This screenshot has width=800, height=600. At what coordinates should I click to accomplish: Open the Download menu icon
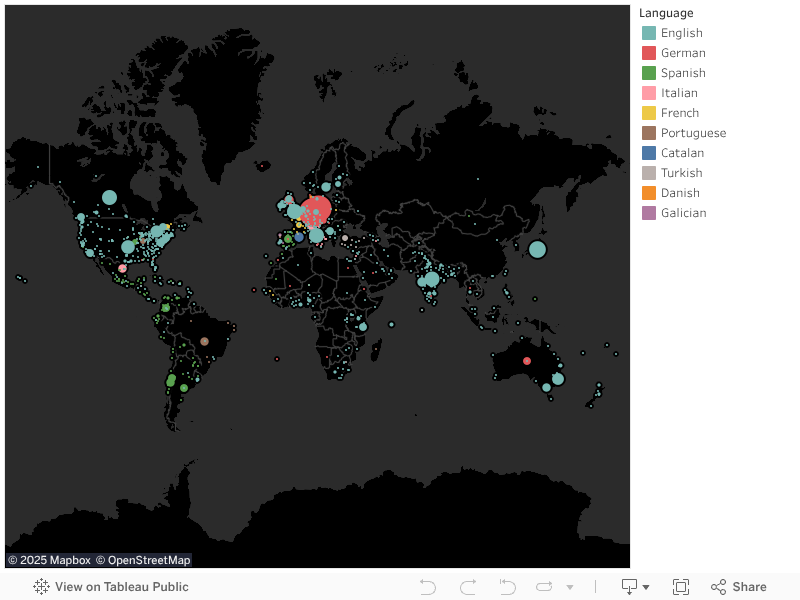pyautogui.click(x=635, y=587)
